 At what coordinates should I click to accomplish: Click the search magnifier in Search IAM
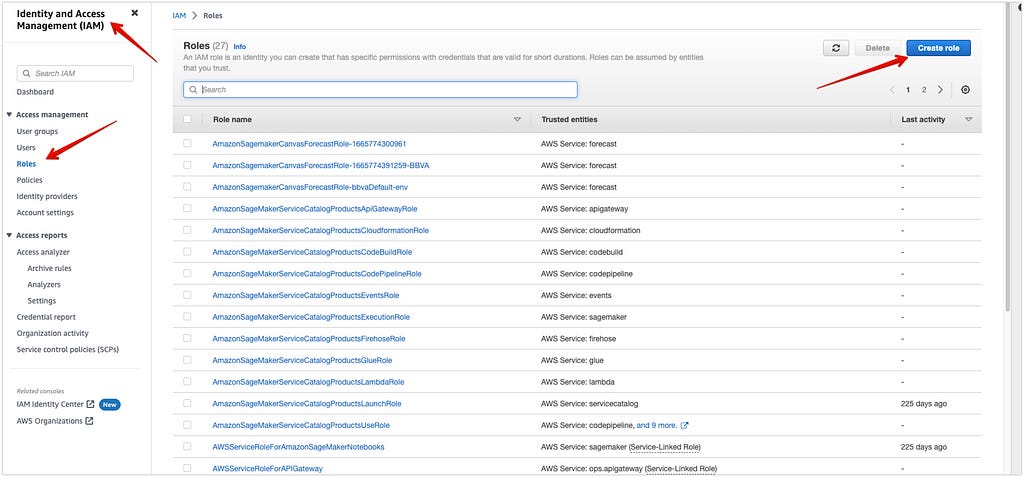pyautogui.click(x=27, y=74)
